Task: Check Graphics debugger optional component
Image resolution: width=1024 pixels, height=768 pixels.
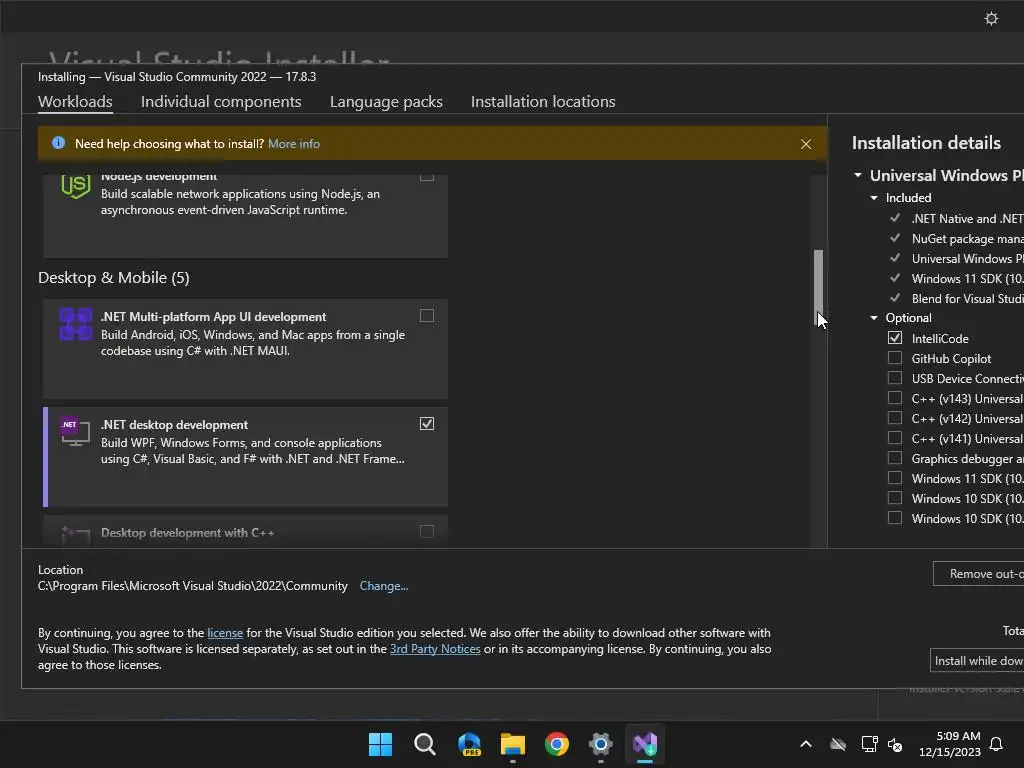Action: point(895,458)
